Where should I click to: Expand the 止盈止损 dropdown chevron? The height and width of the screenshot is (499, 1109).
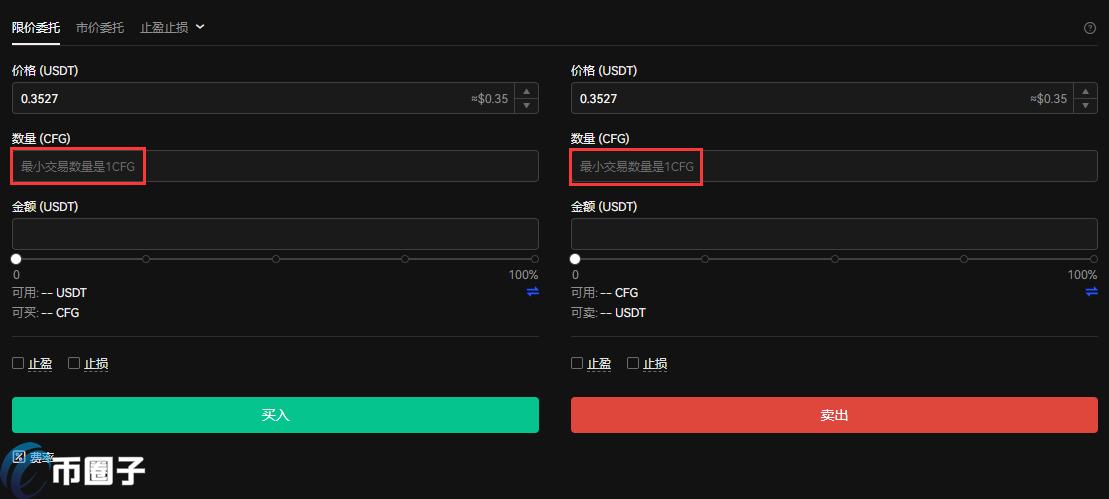click(x=199, y=27)
